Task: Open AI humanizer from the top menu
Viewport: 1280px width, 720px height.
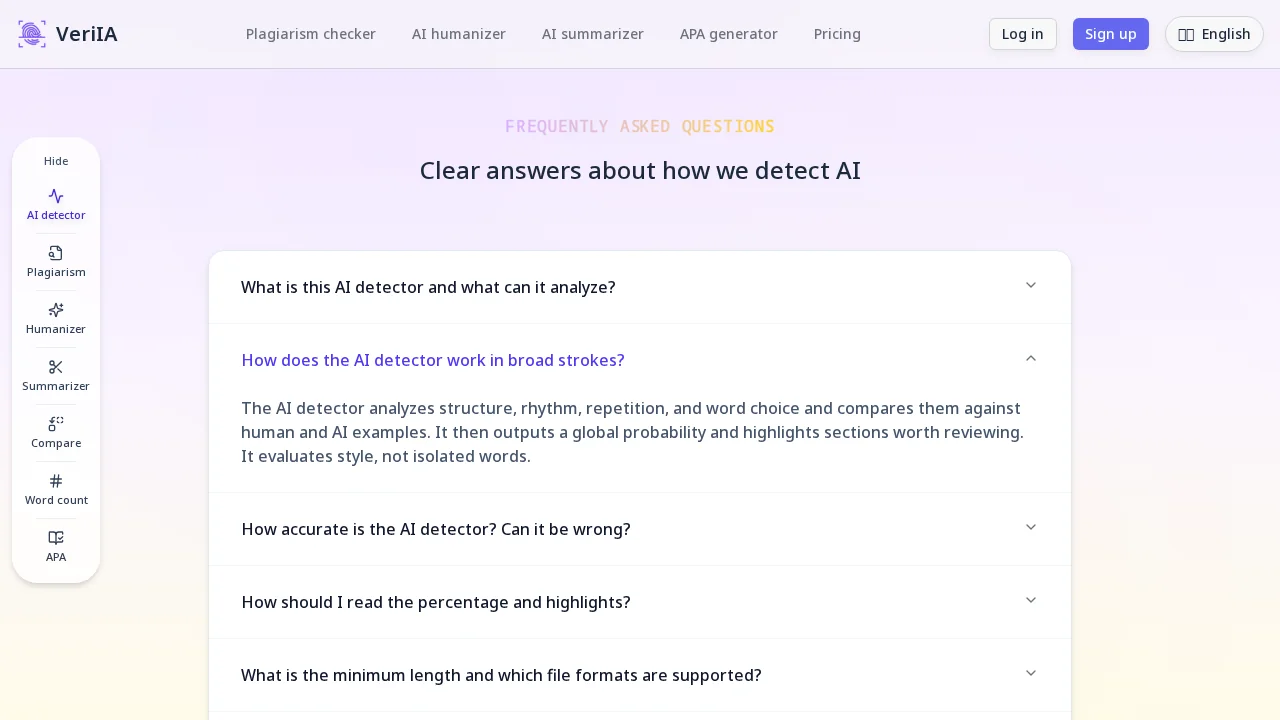Action: point(459,34)
